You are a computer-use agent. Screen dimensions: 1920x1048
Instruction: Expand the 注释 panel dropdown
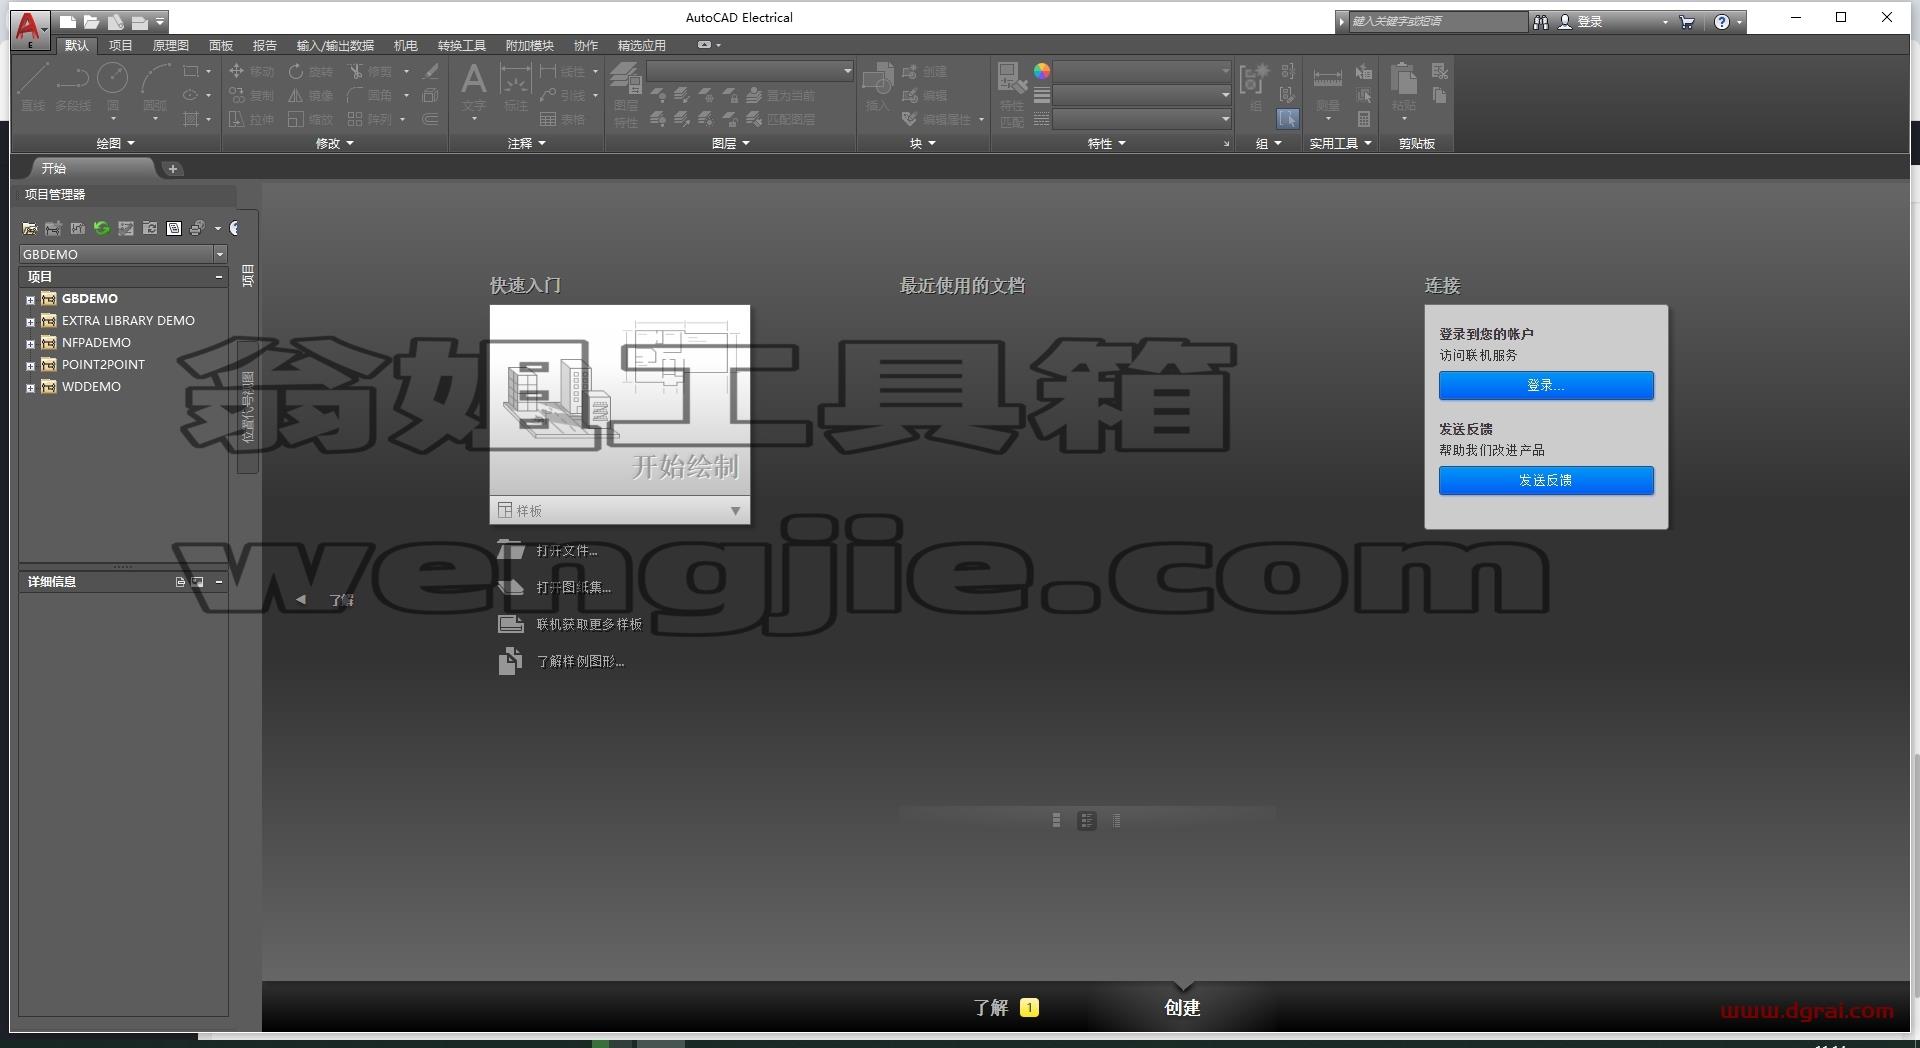click(x=526, y=143)
